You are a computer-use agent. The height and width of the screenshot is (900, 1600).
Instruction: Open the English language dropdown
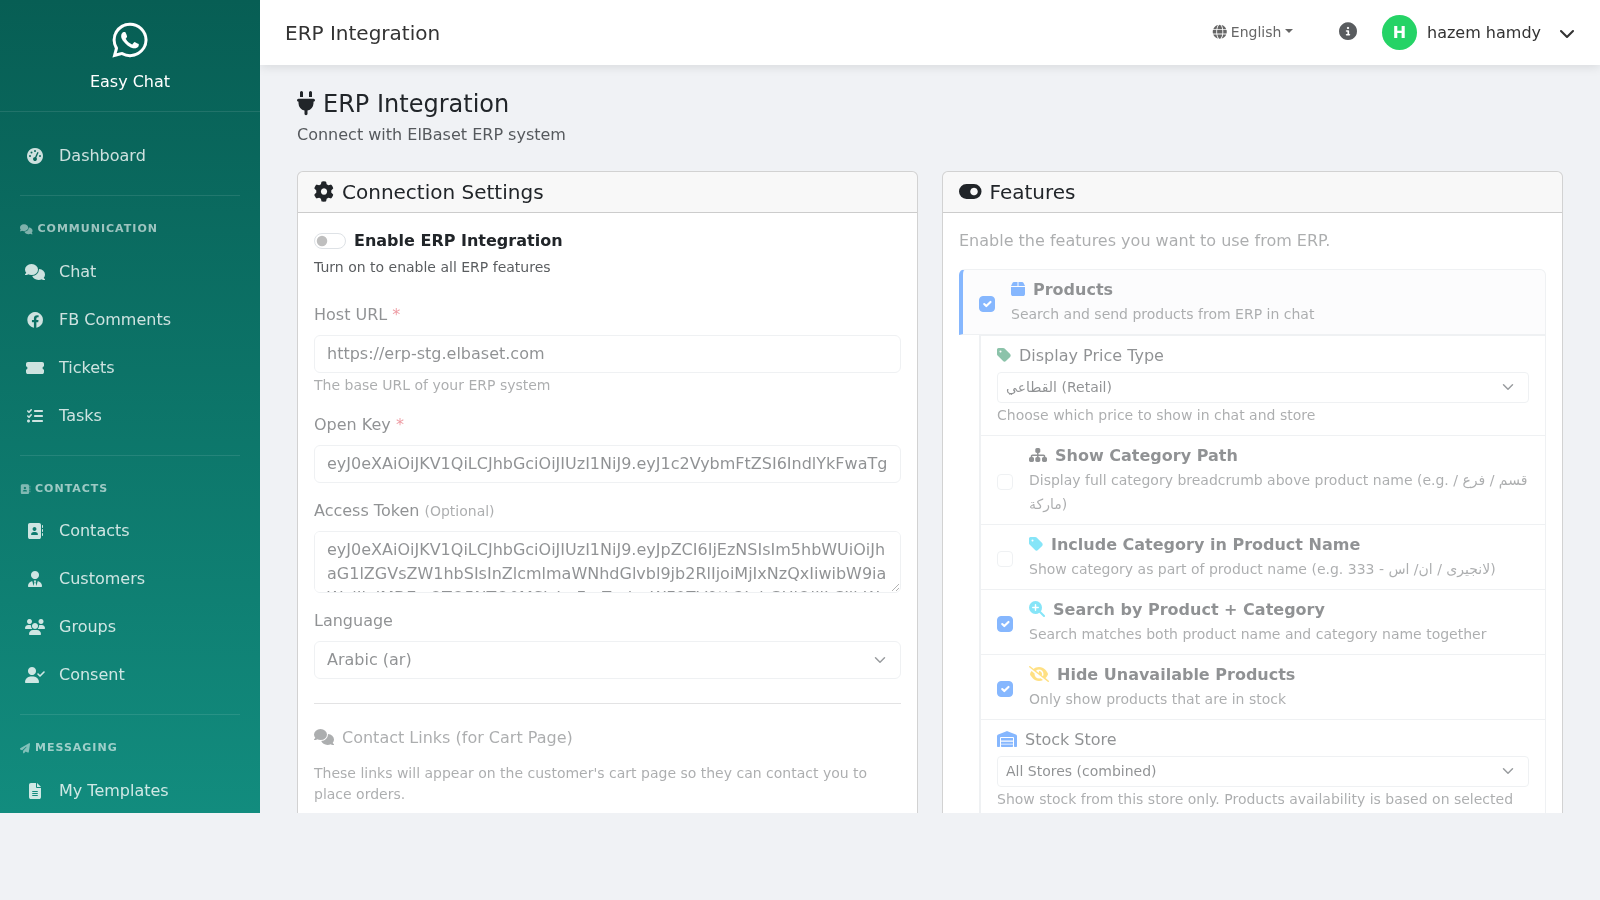1252,31
